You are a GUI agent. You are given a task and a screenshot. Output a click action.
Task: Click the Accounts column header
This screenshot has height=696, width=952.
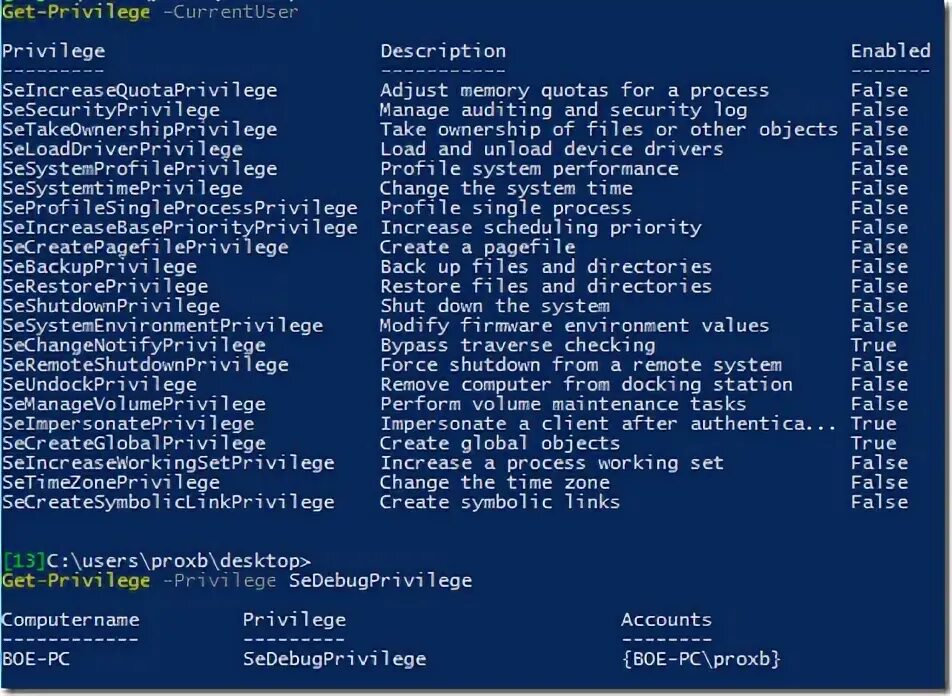[666, 620]
